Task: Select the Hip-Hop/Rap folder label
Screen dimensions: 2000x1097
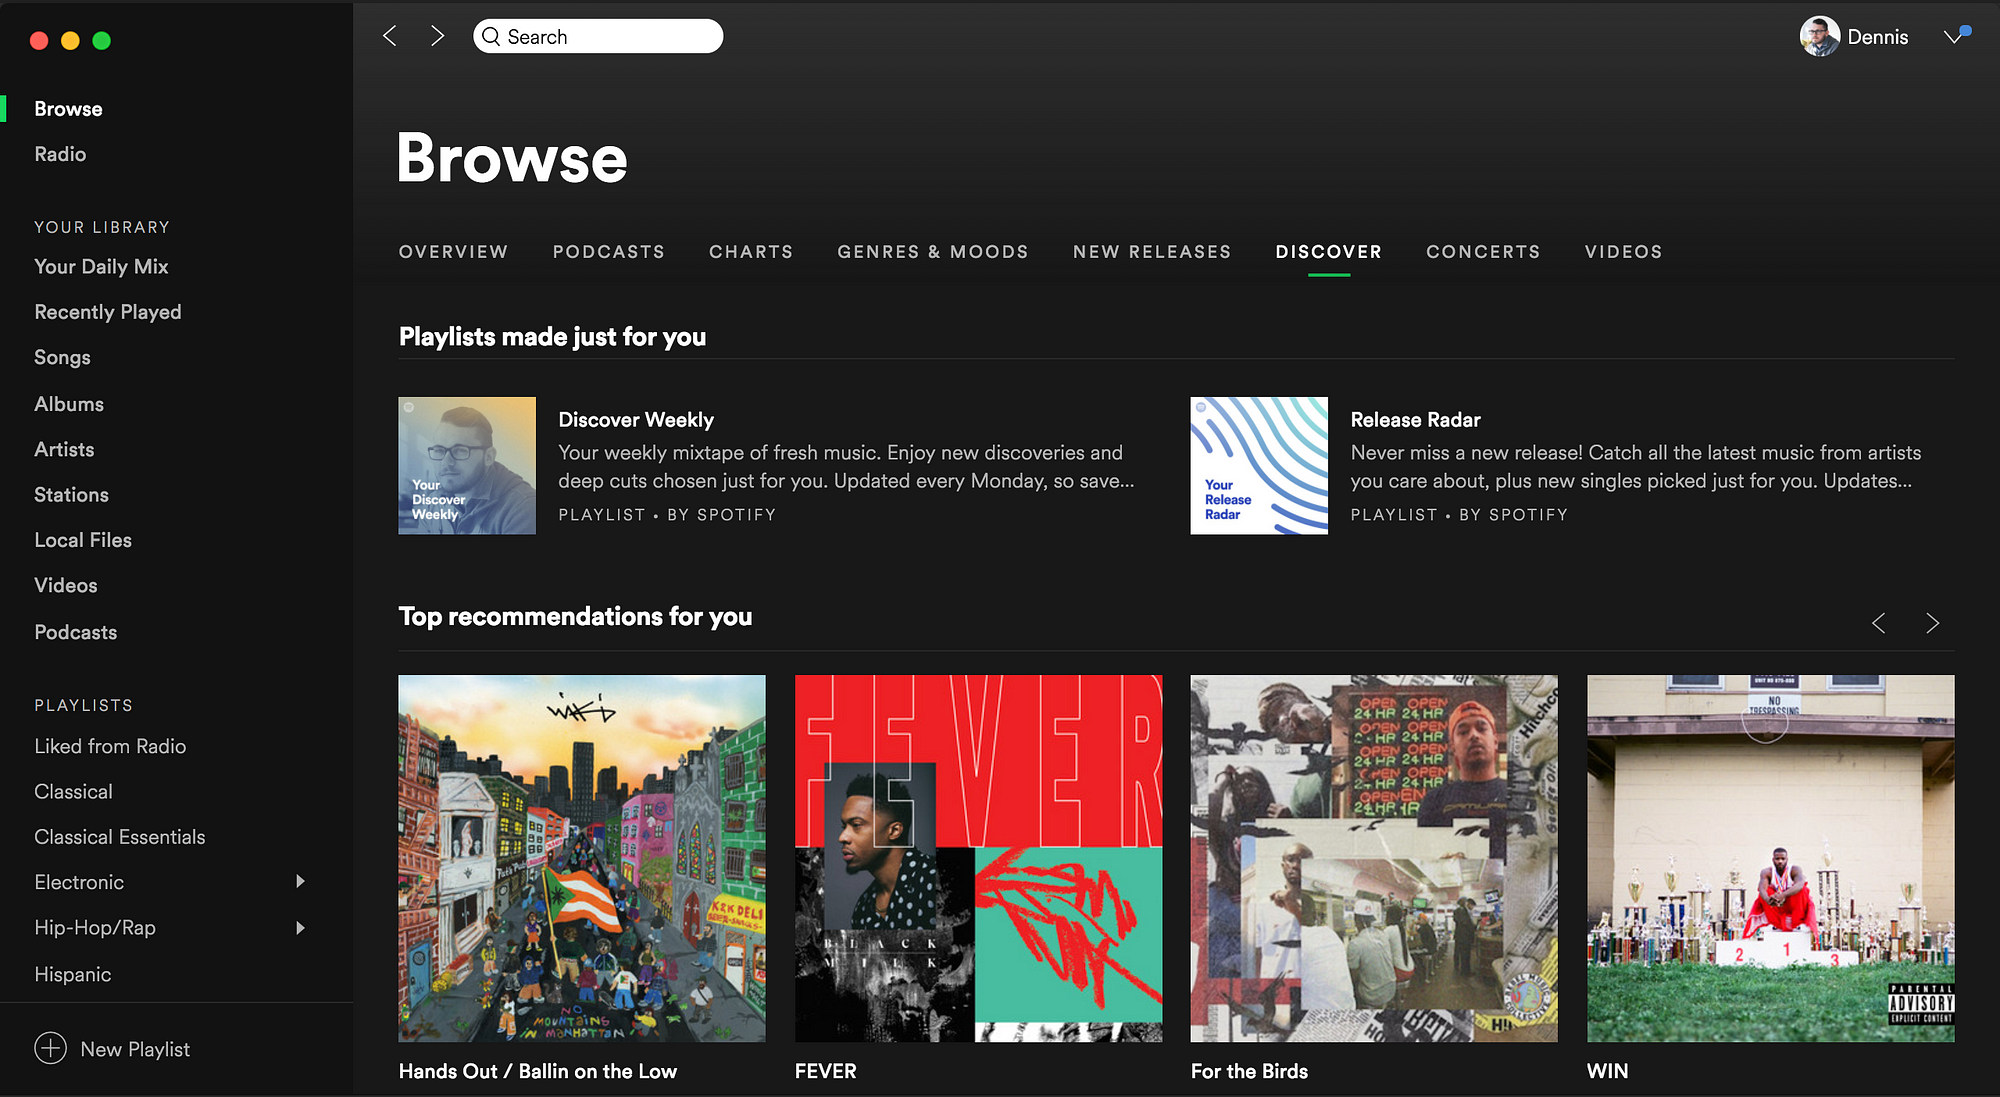Action: pyautogui.click(x=95, y=928)
